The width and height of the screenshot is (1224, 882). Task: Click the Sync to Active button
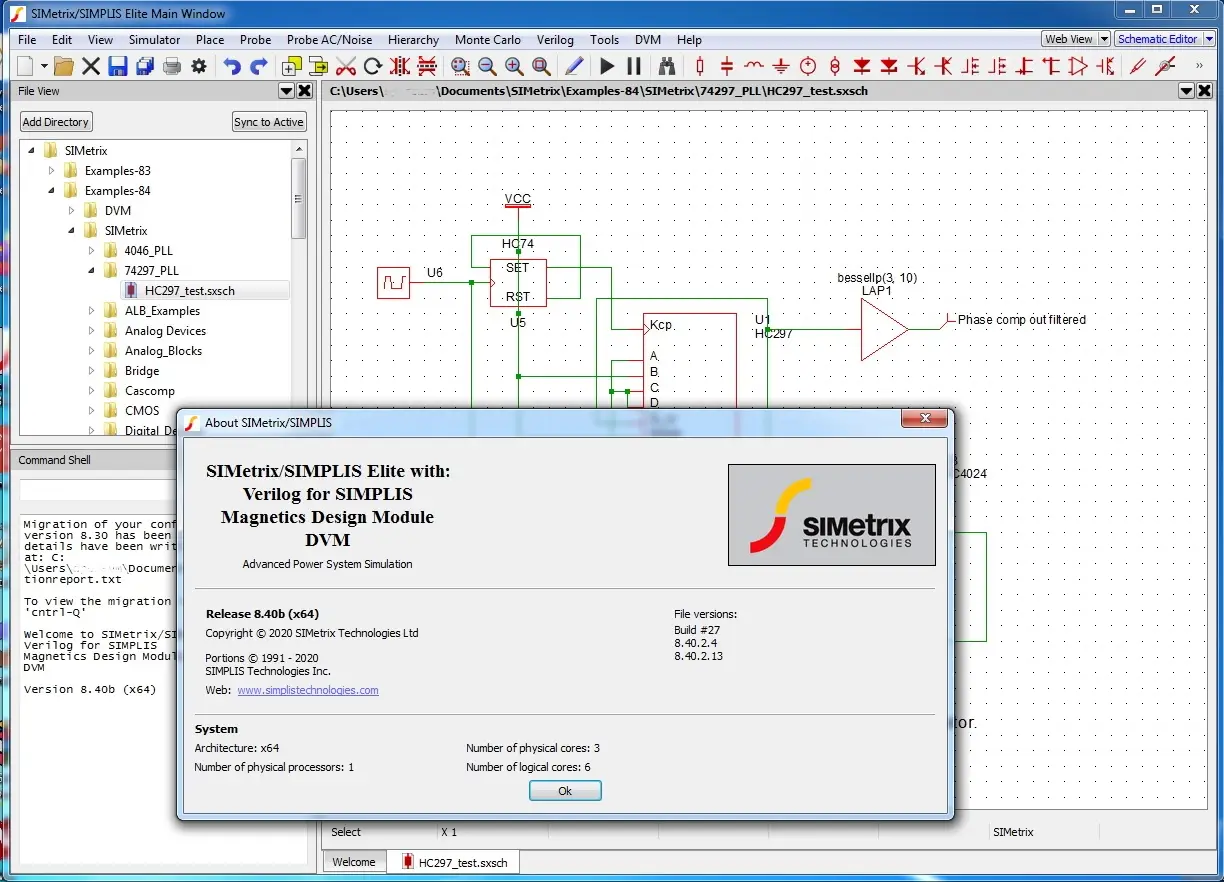click(x=269, y=122)
